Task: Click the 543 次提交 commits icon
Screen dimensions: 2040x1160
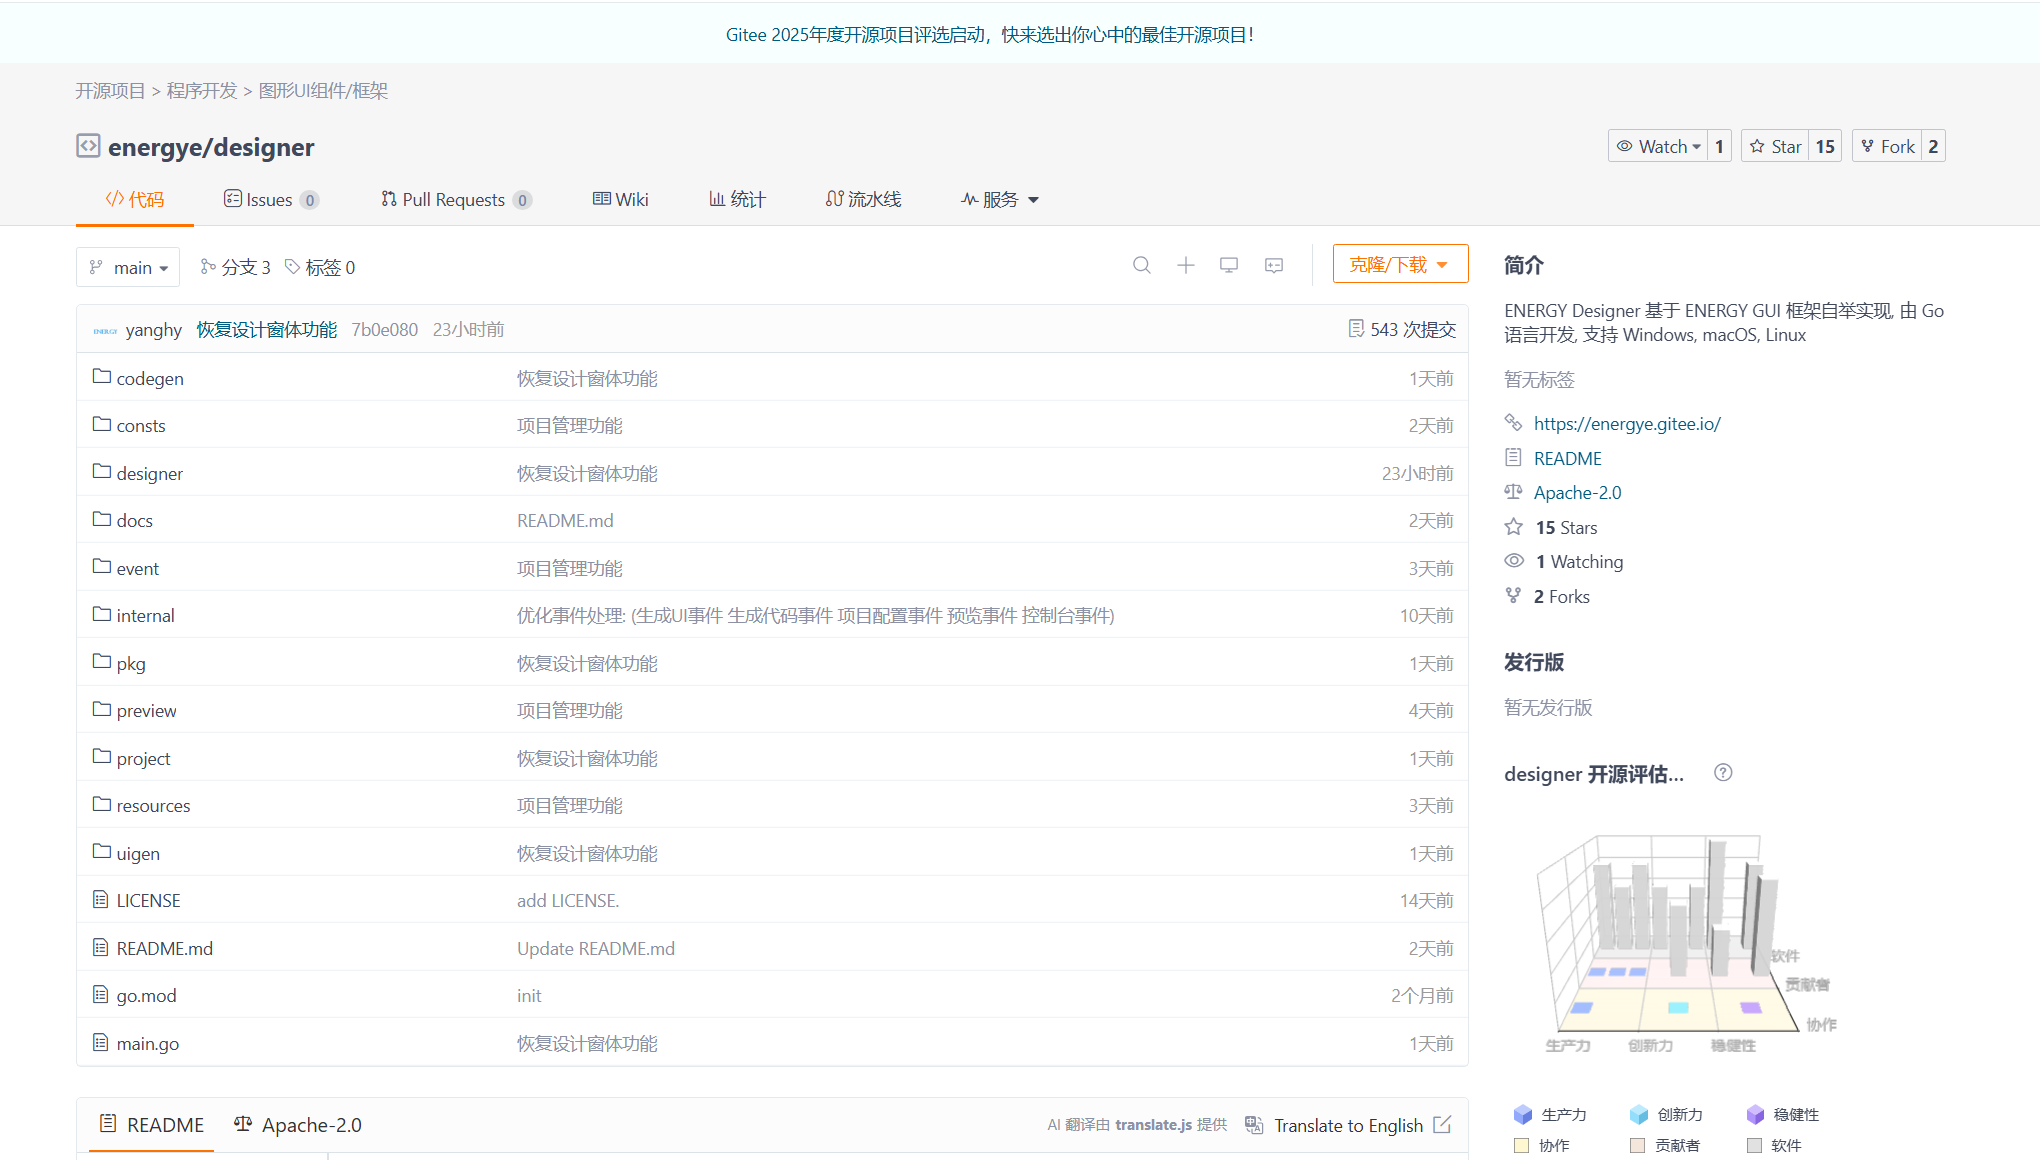Action: (1356, 329)
